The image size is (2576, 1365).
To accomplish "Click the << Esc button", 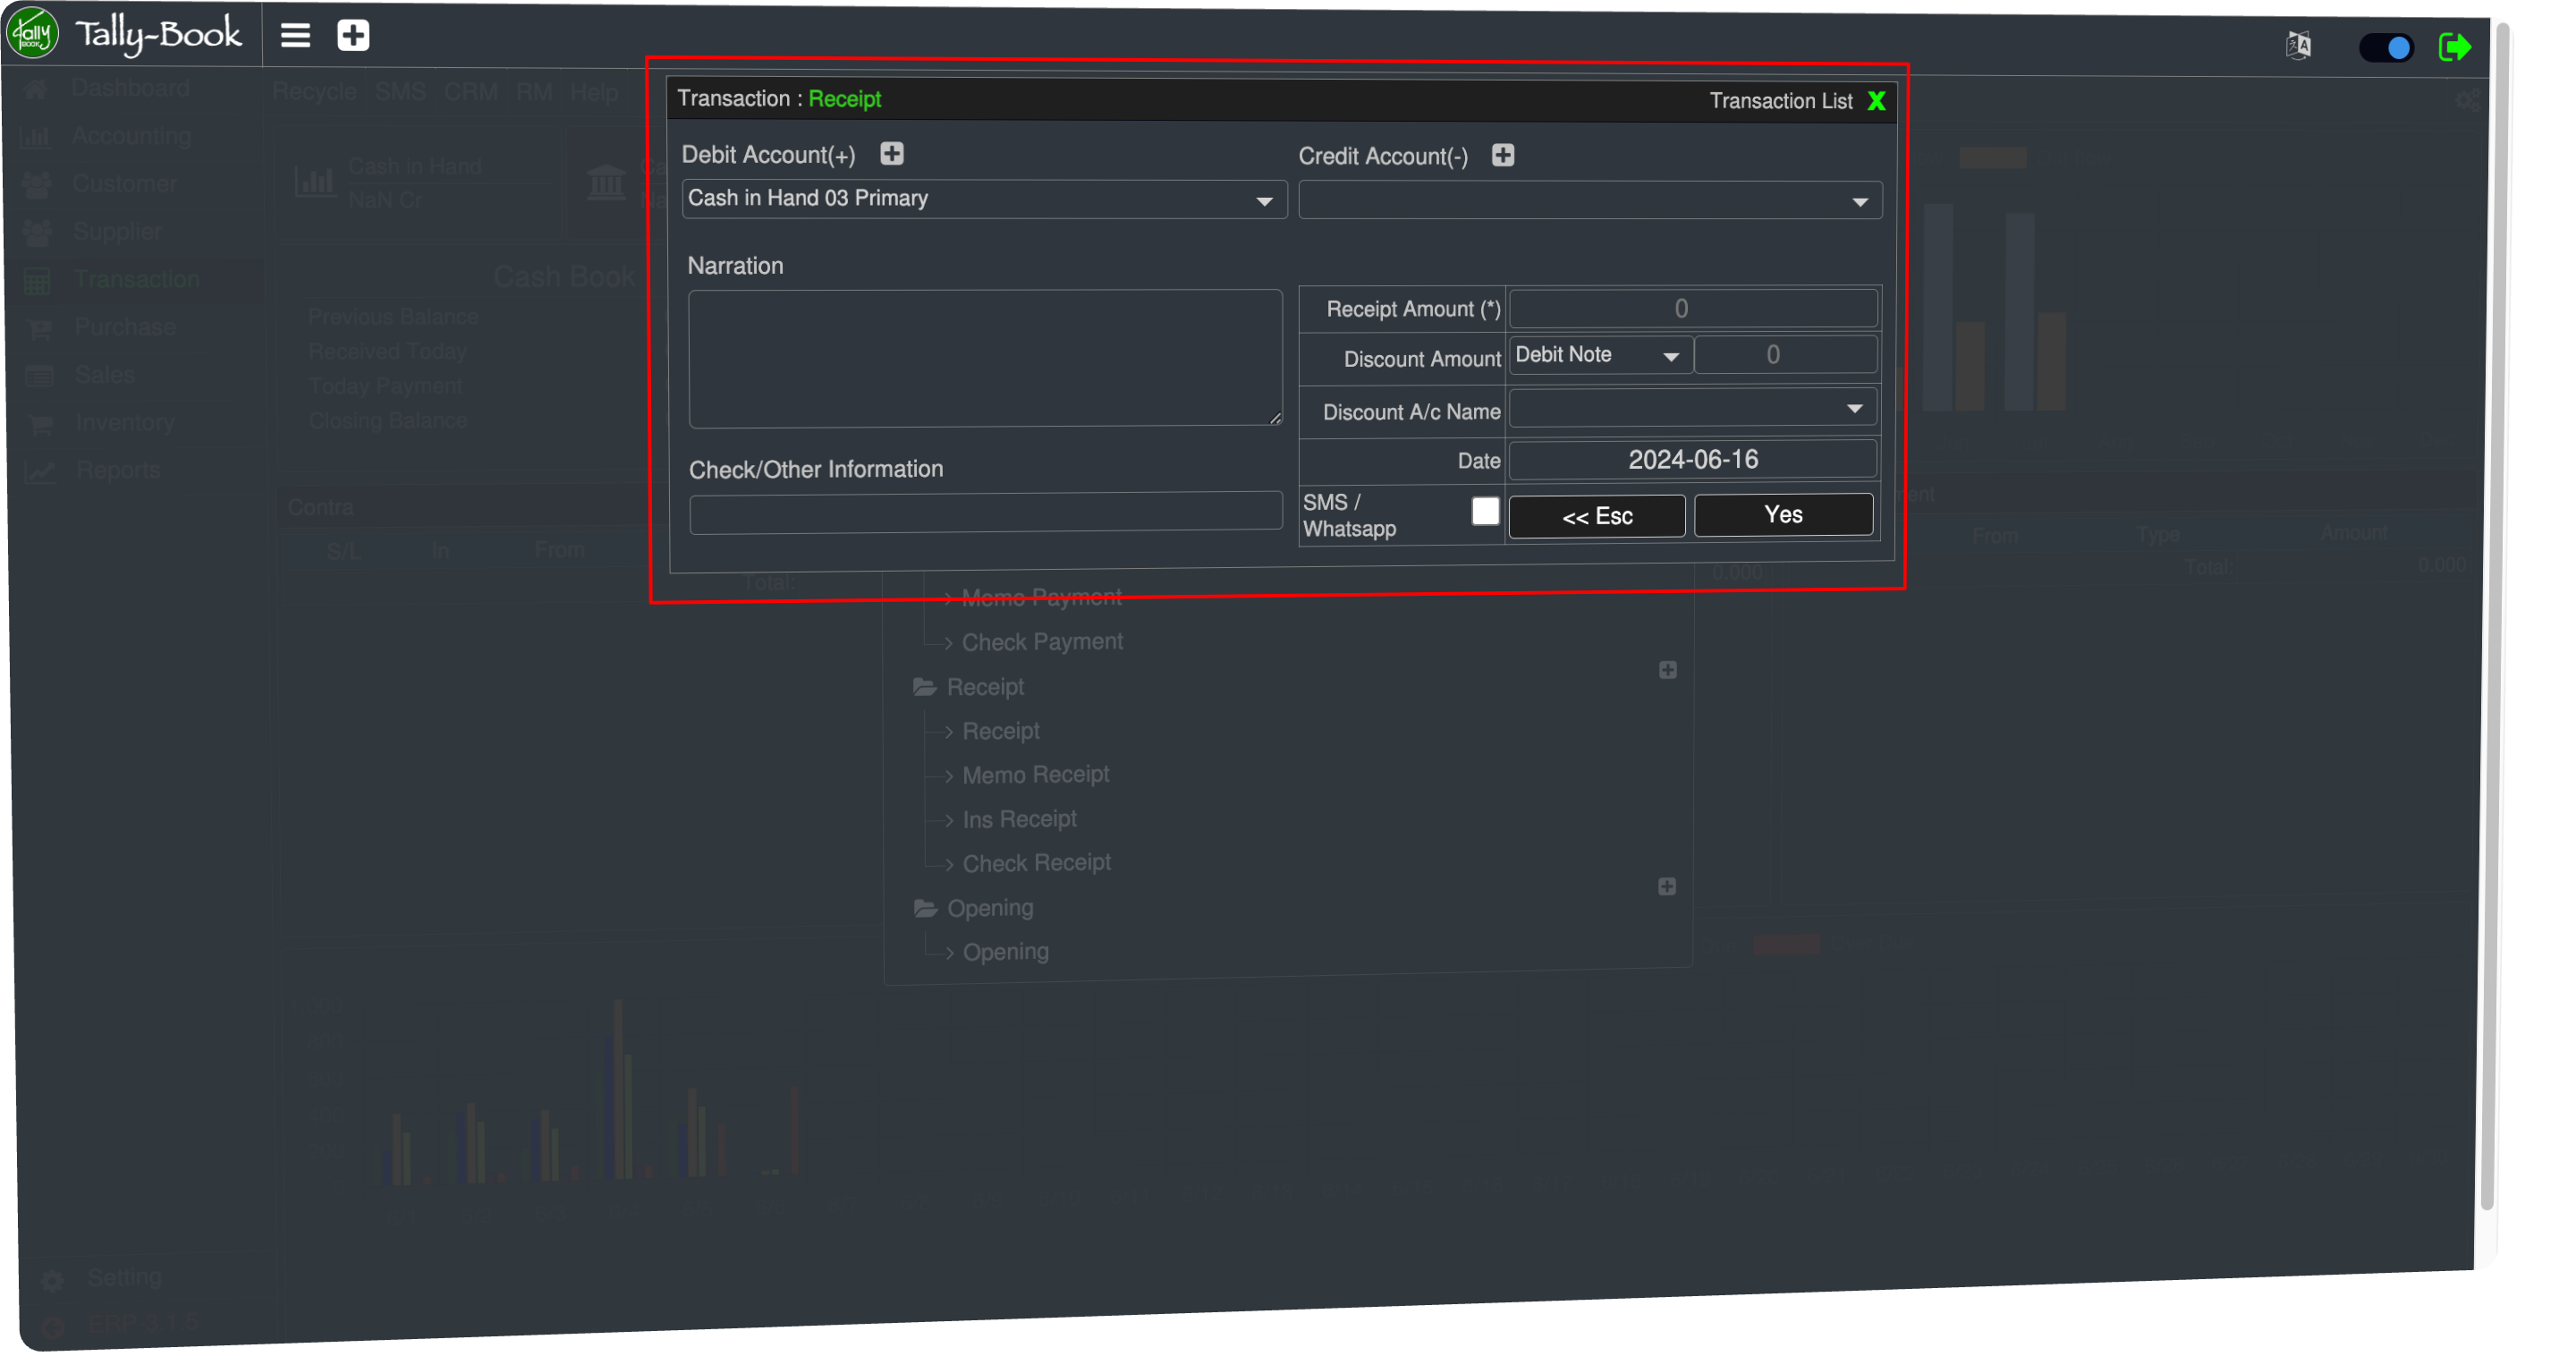I will 1596,517.
